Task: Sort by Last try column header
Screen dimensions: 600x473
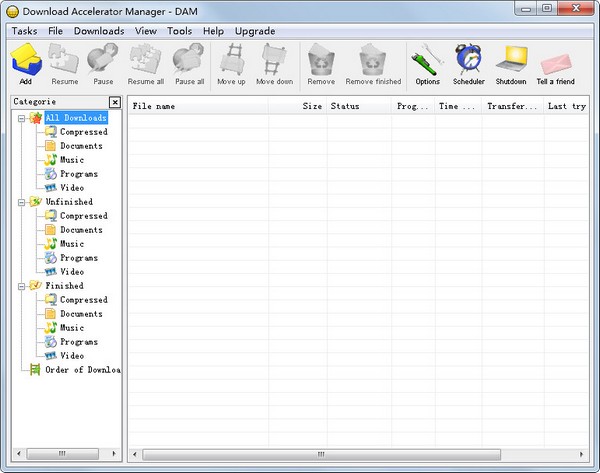Action: pyautogui.click(x=566, y=106)
